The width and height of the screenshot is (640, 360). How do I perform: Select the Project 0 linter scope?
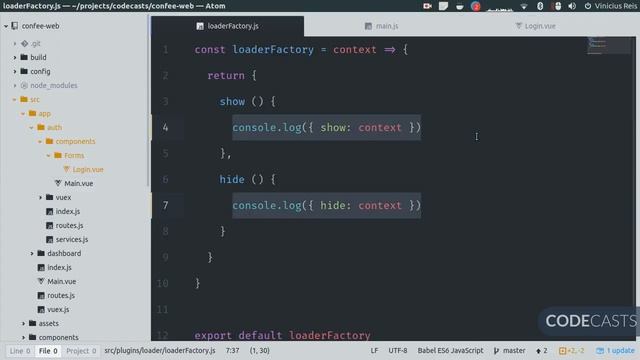point(81,351)
